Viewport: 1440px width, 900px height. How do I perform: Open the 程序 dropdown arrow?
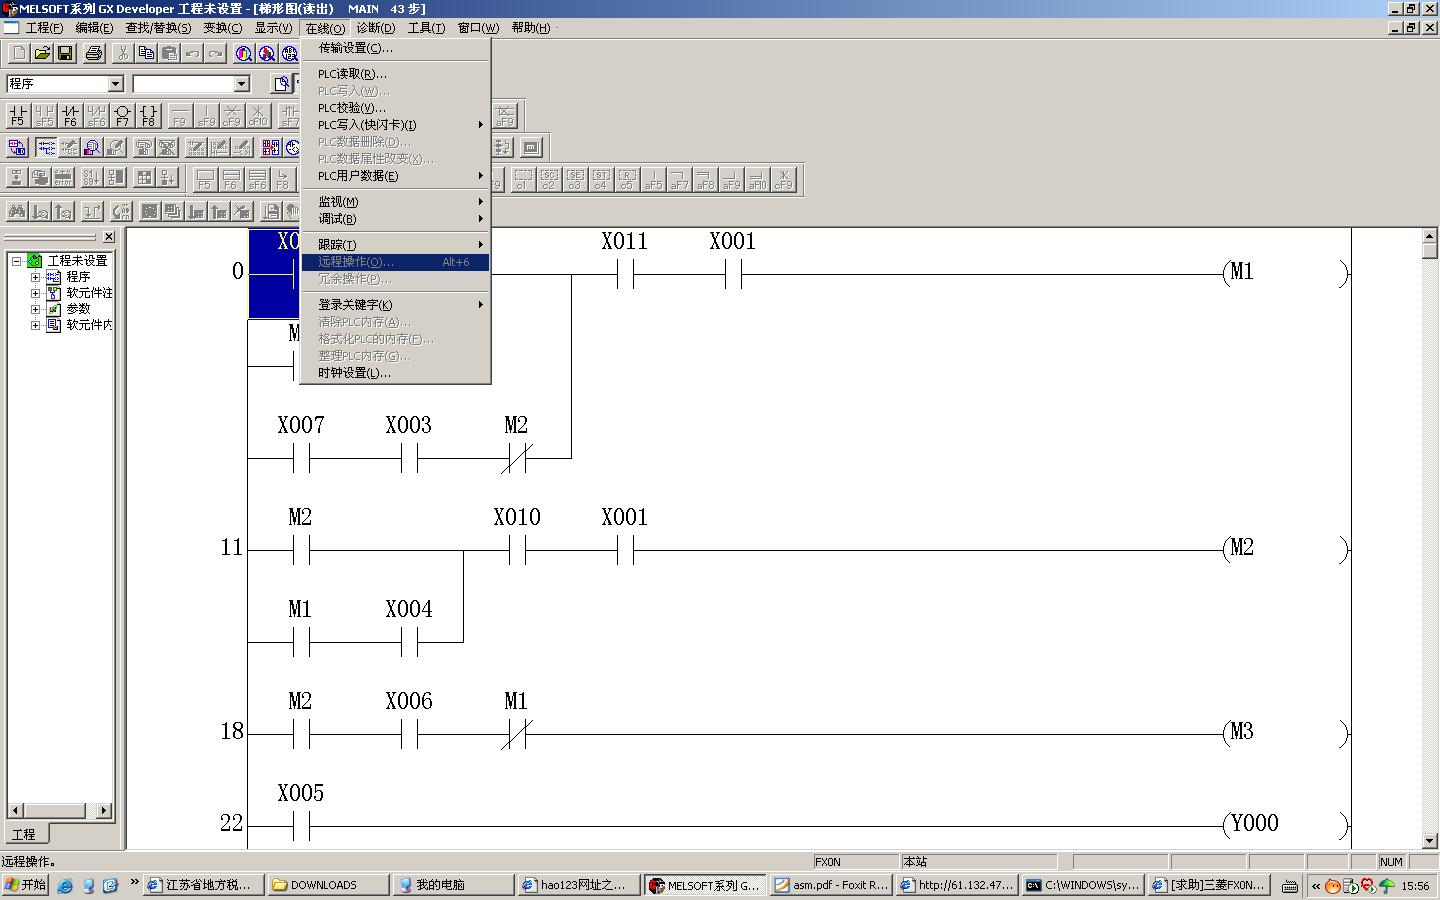coord(115,84)
